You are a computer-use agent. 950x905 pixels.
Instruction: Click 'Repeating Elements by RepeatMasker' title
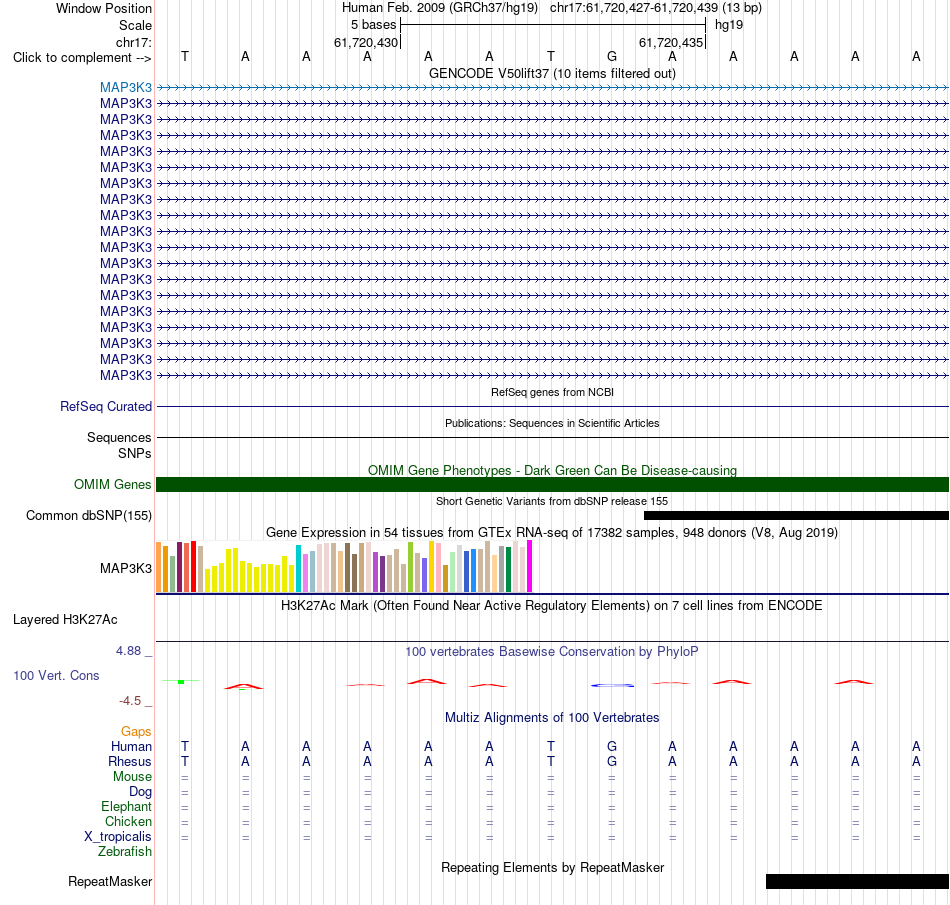(x=553, y=867)
